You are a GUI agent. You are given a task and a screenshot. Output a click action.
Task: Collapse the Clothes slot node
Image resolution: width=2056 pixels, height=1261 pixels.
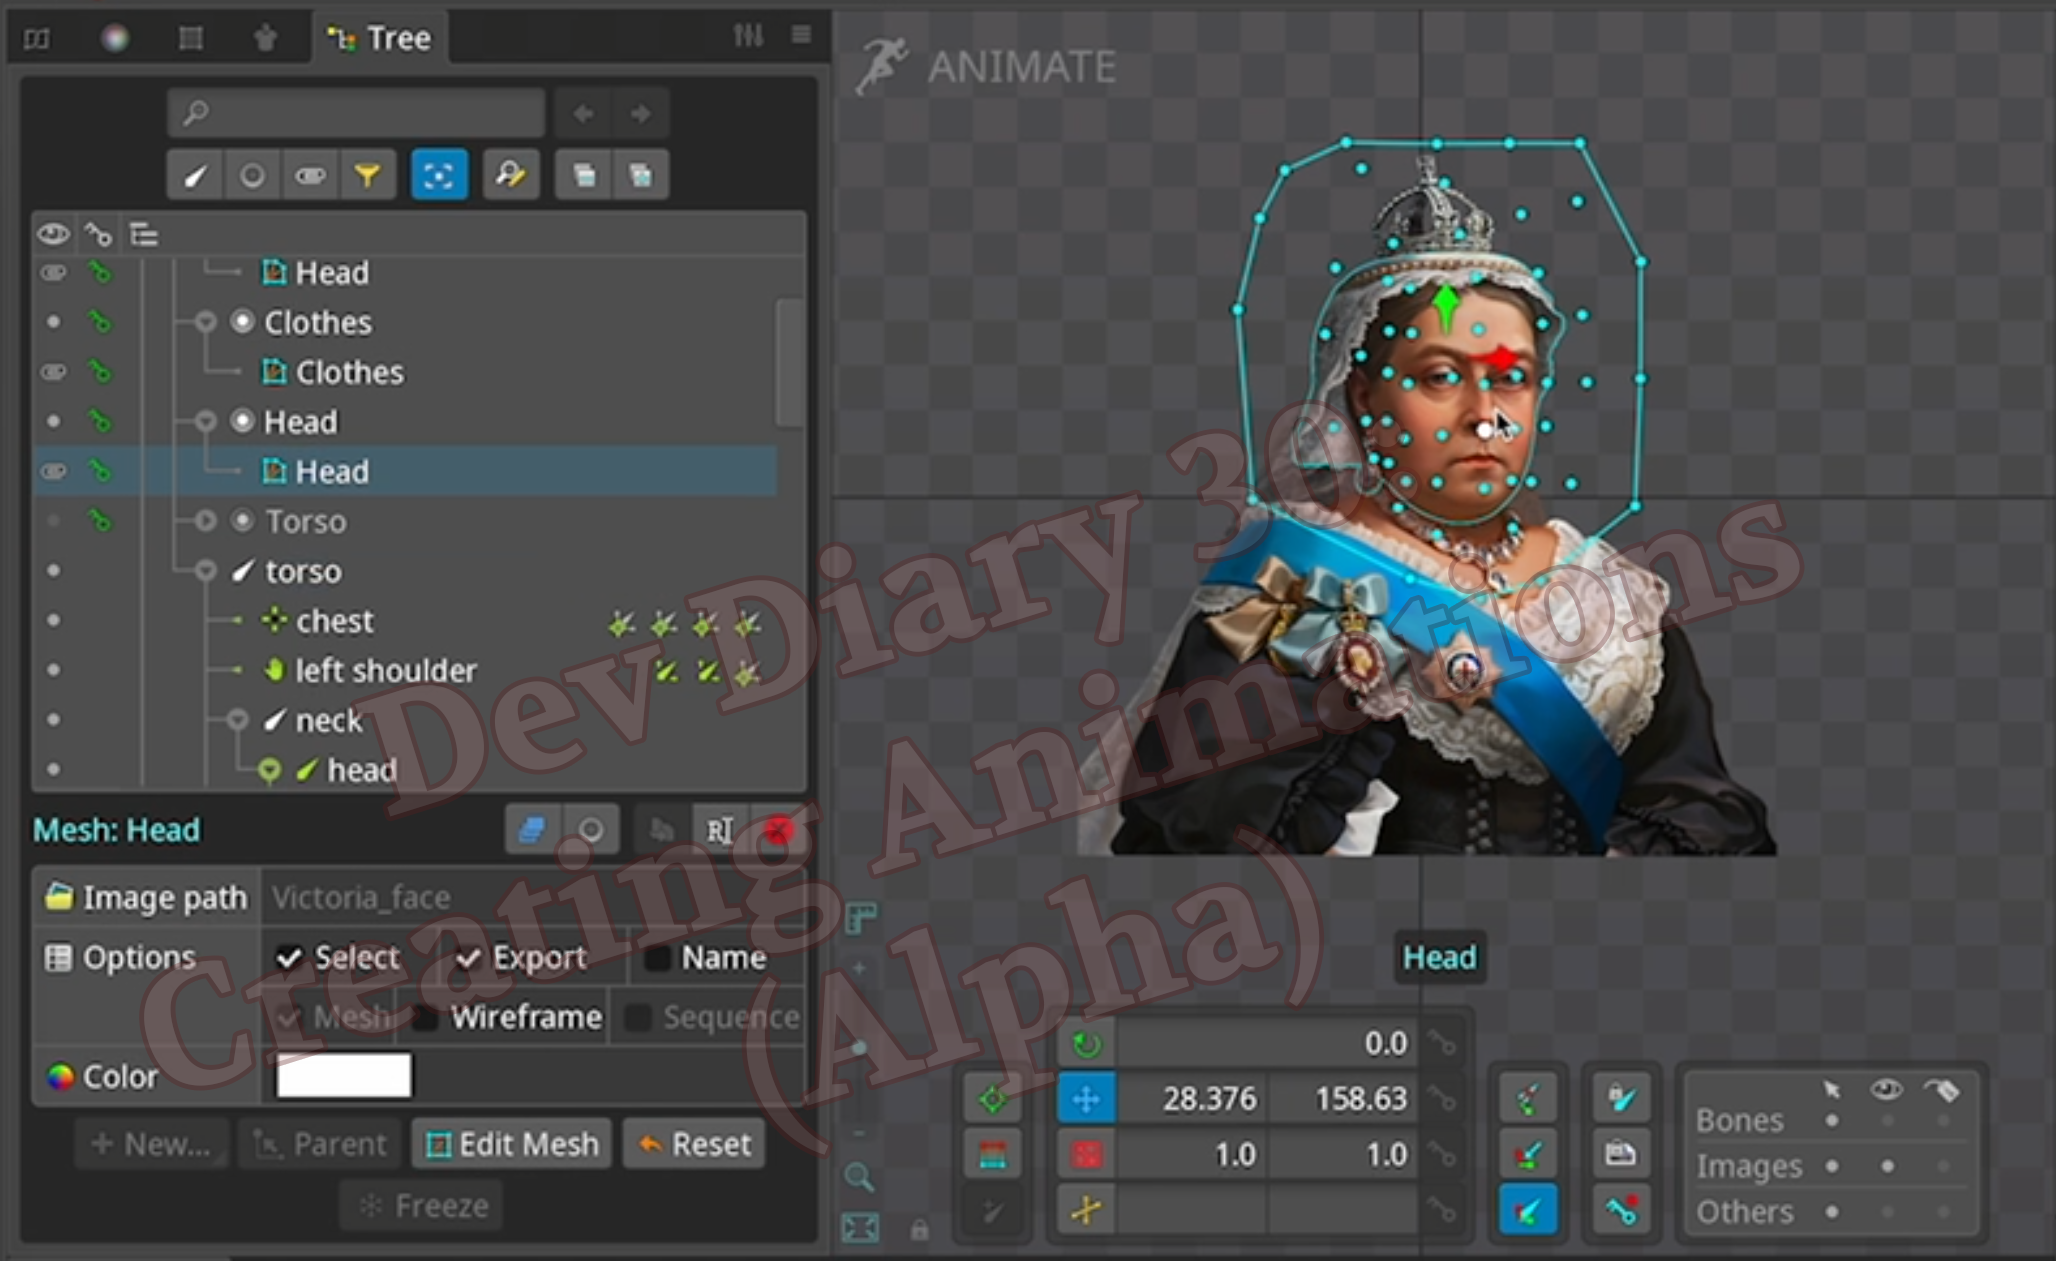coord(206,322)
